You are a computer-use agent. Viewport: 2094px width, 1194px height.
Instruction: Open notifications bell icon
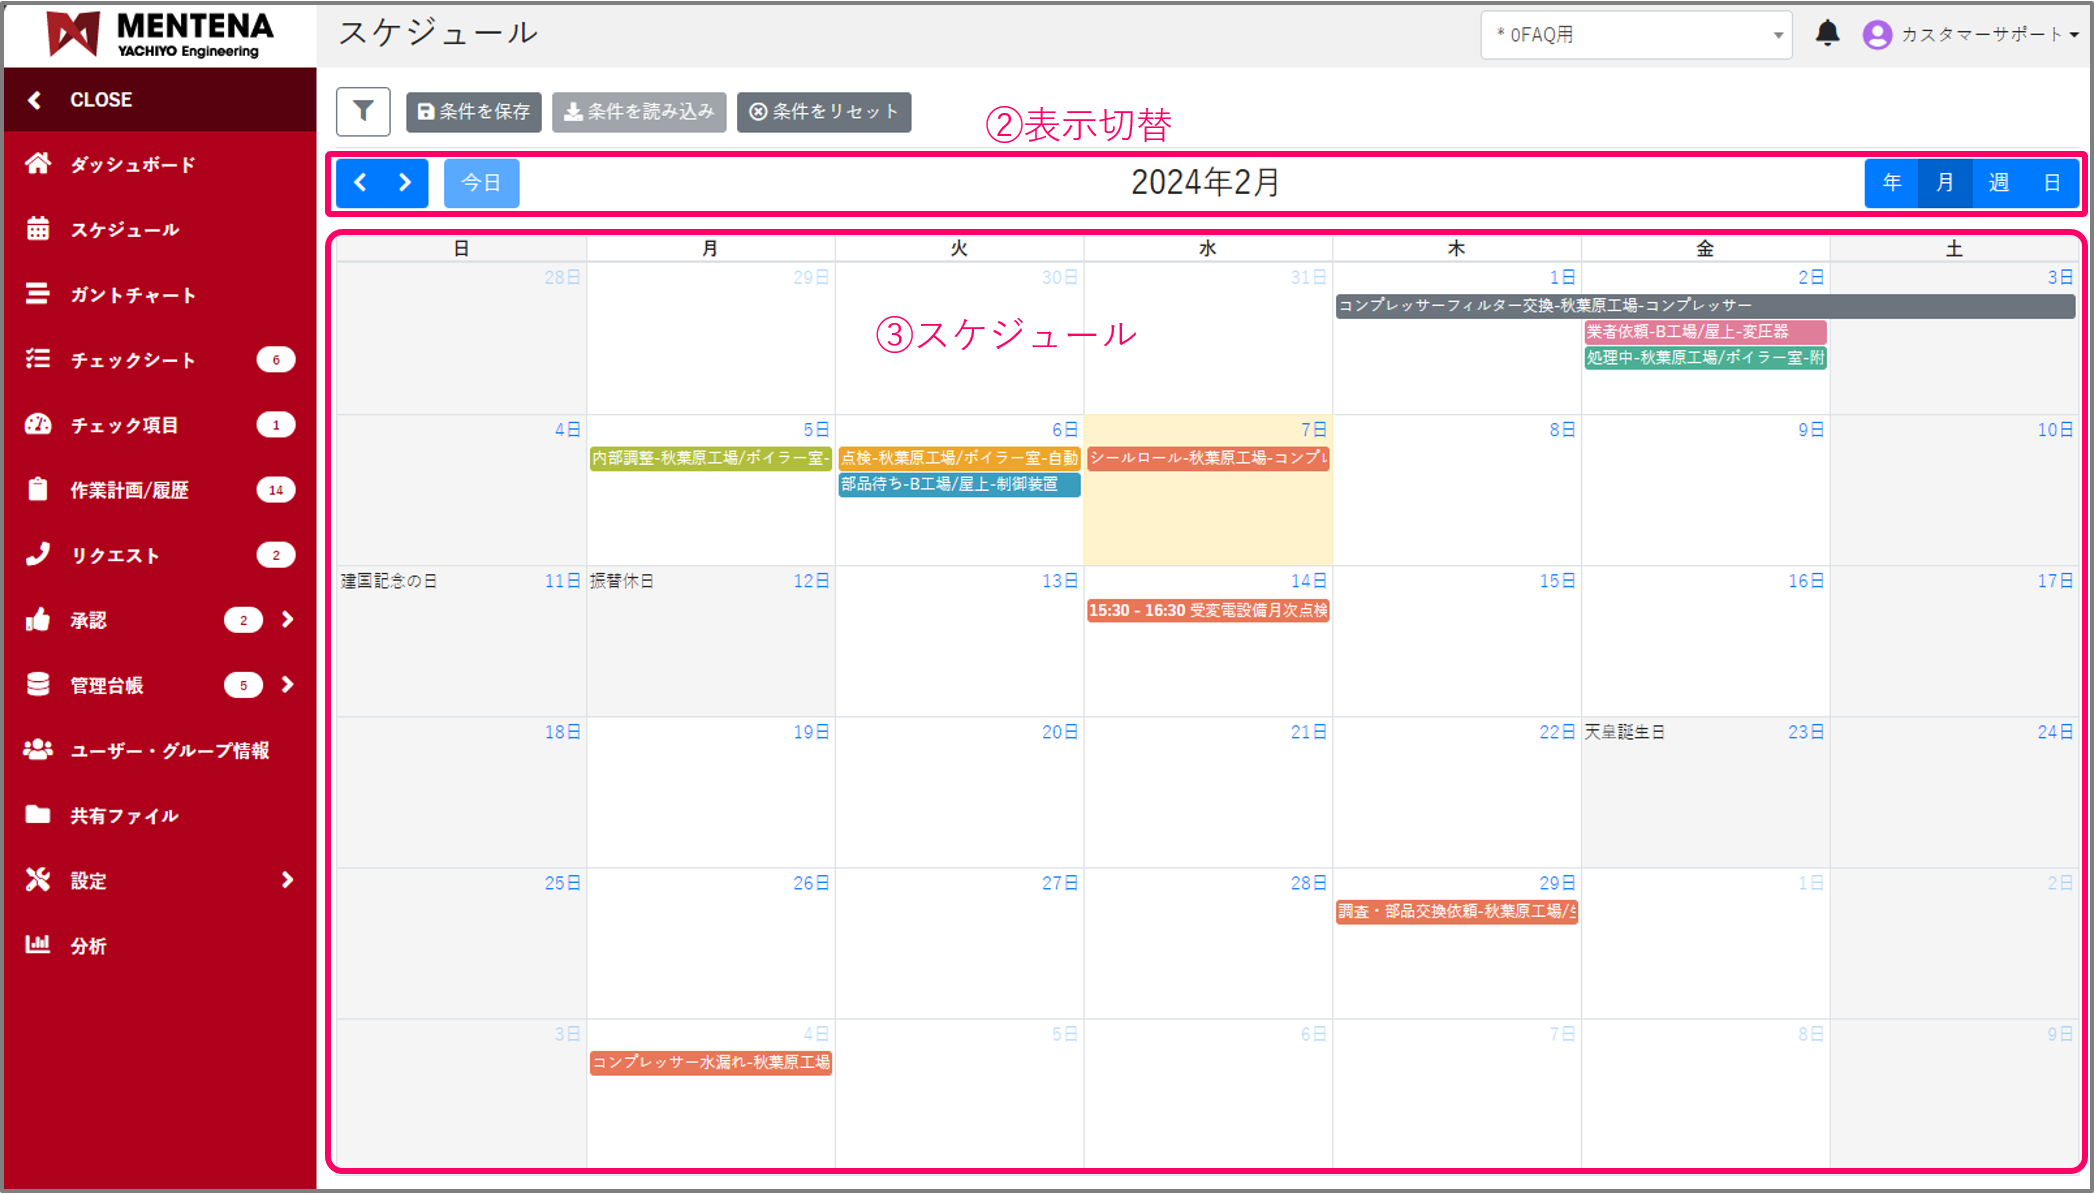(1827, 34)
